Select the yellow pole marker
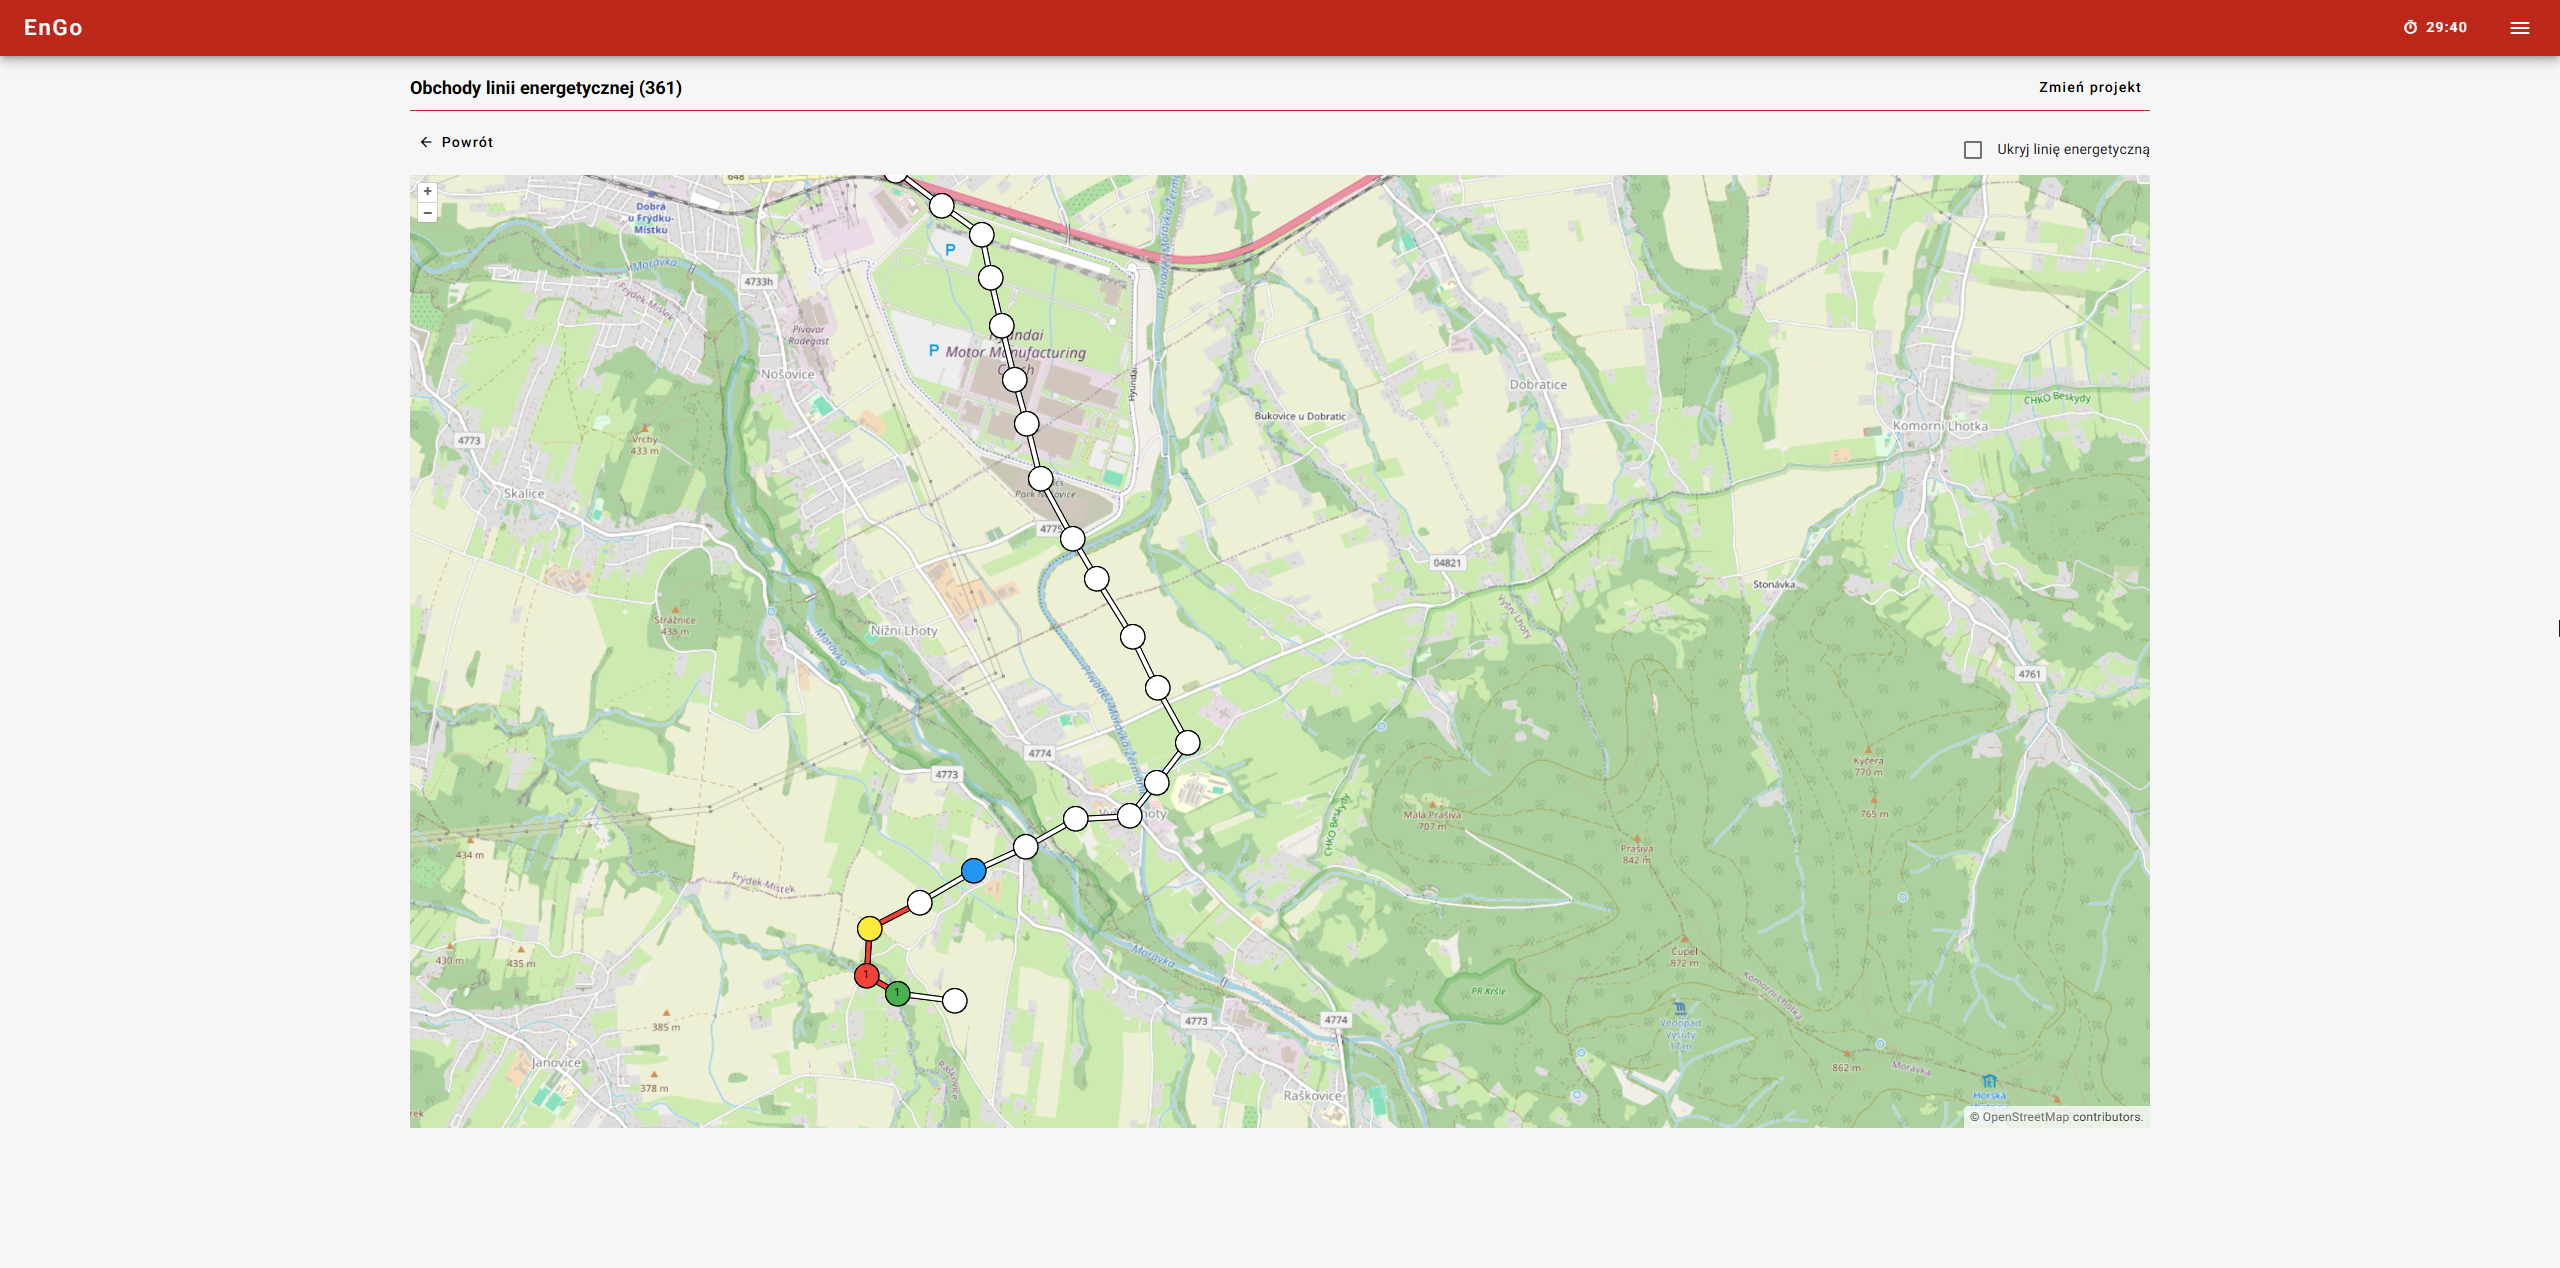 (869, 928)
